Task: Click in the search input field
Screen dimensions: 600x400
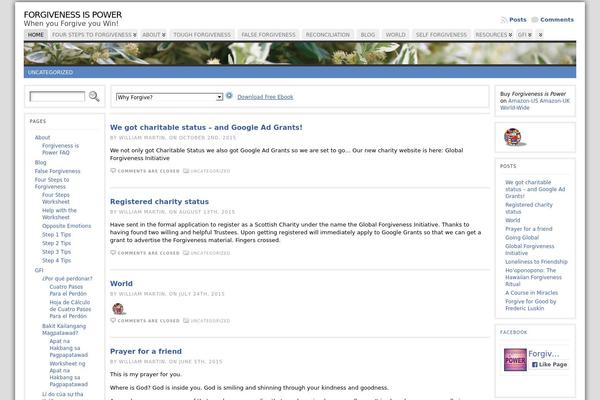Action: pyautogui.click(x=57, y=96)
